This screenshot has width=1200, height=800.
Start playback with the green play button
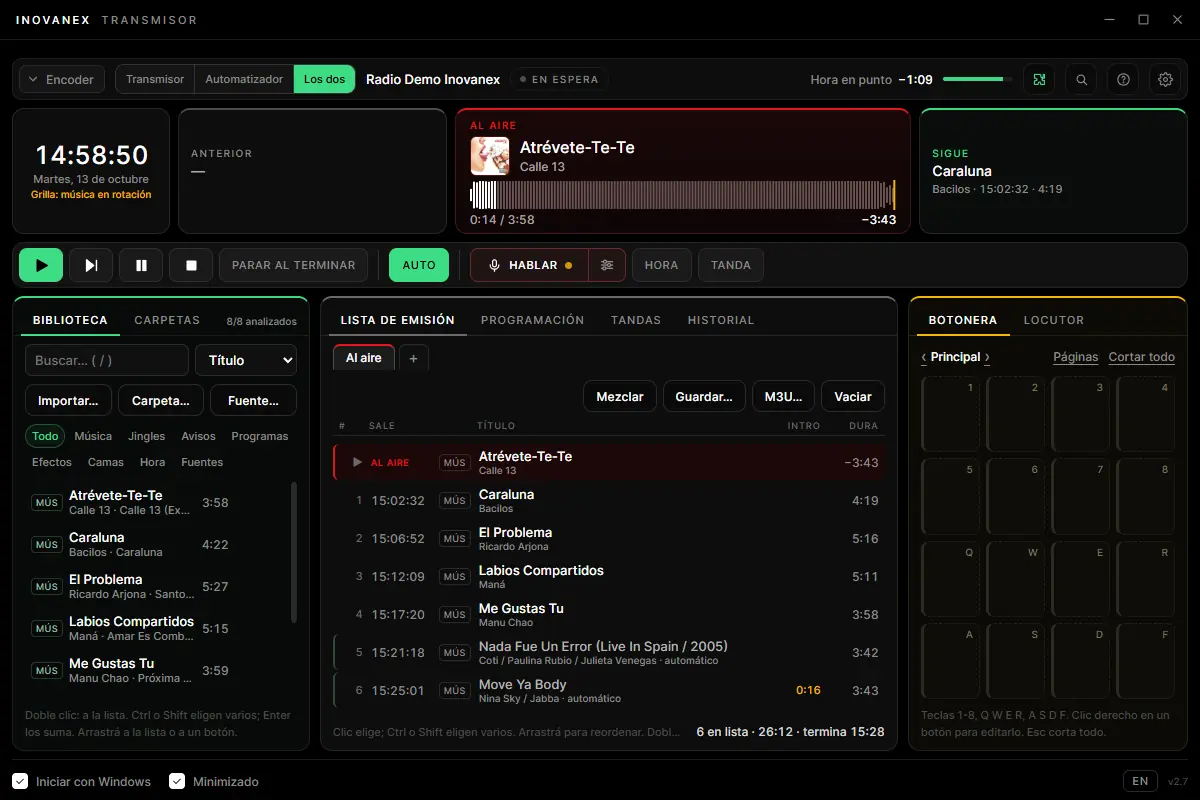pyautogui.click(x=41, y=265)
